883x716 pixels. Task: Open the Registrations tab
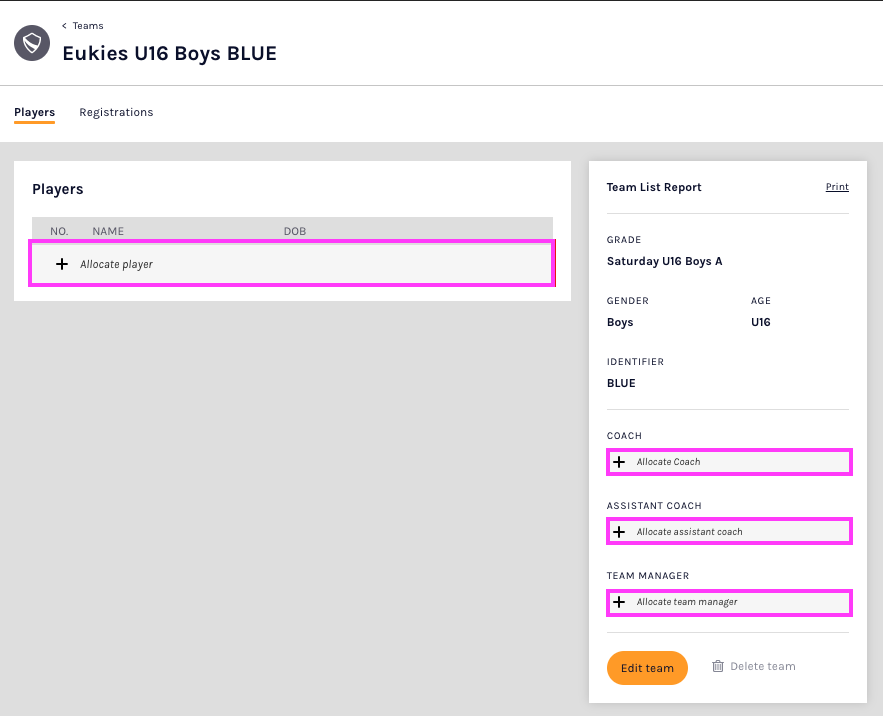click(116, 113)
